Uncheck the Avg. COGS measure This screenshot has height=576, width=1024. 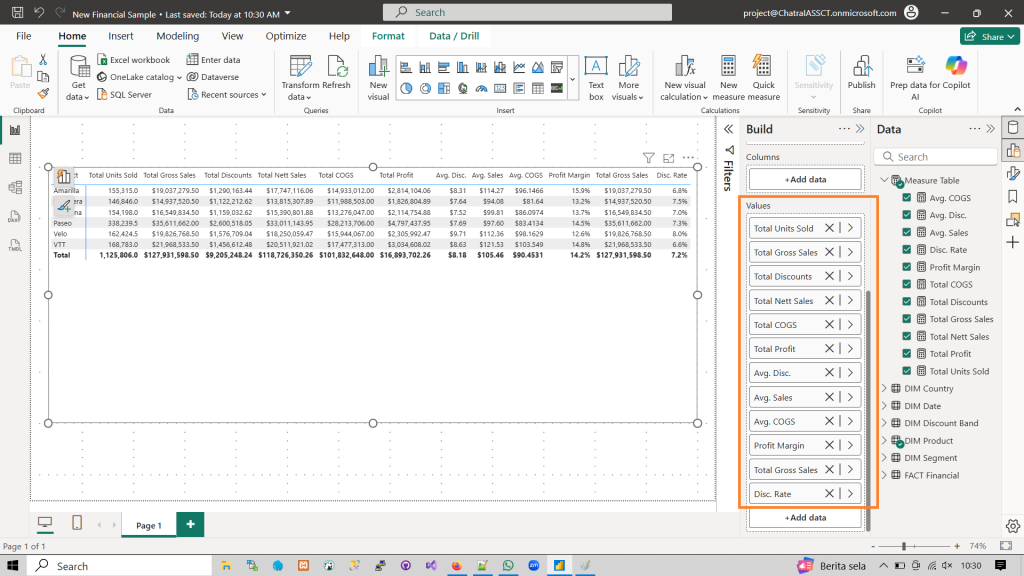(x=907, y=198)
